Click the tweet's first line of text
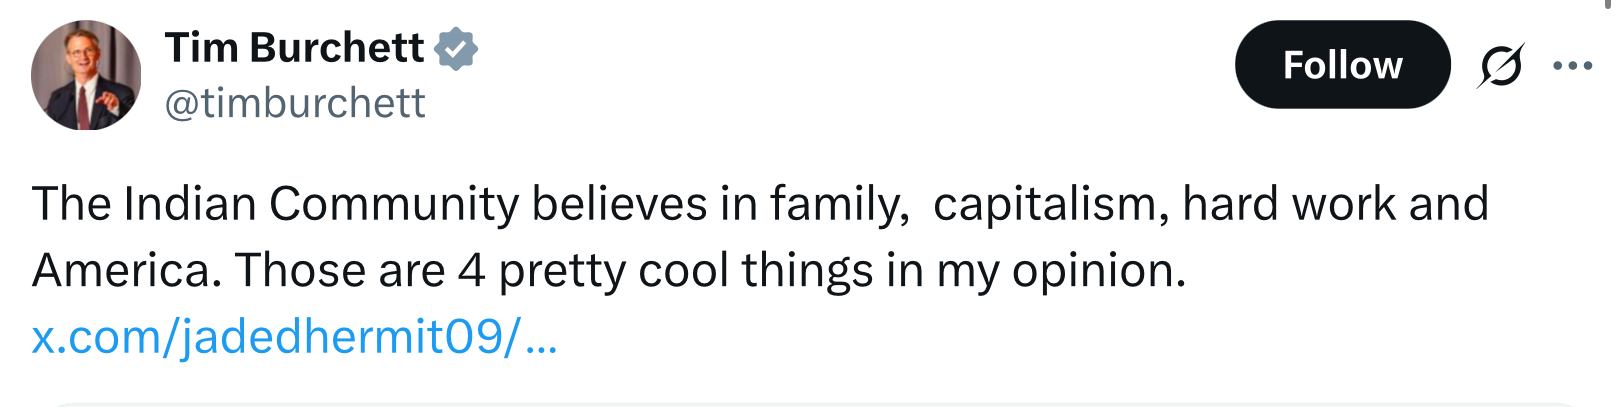Viewport: 1617px width, 407px height. (760, 204)
